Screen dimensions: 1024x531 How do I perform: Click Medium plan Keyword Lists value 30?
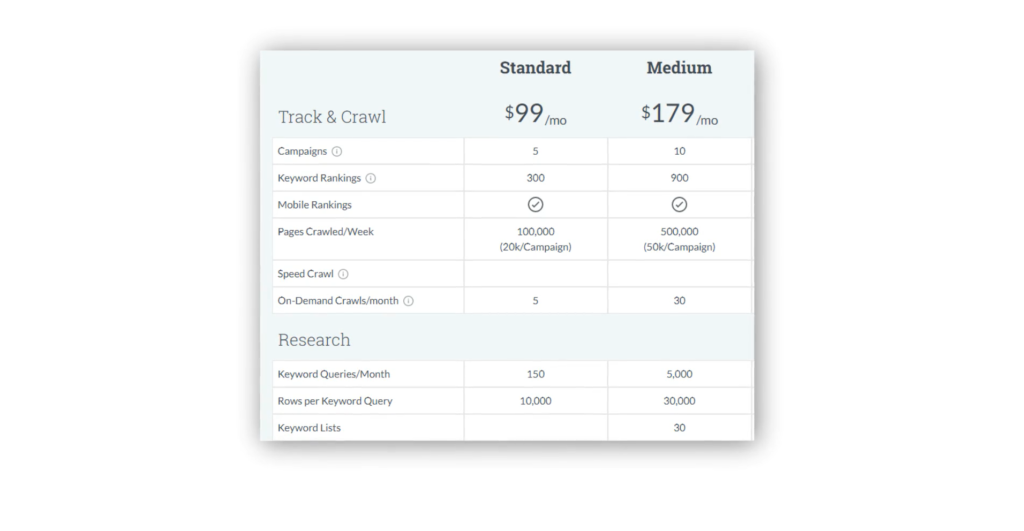(679, 428)
